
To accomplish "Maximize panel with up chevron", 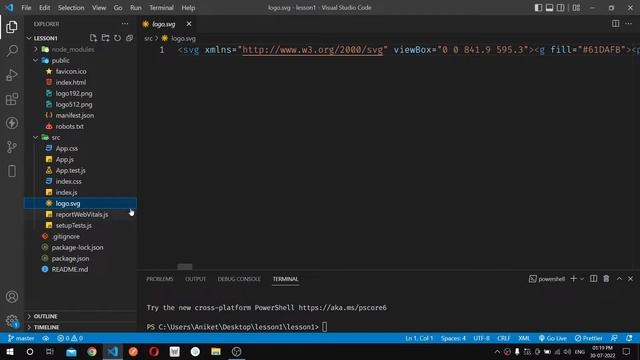I will [x=619, y=279].
